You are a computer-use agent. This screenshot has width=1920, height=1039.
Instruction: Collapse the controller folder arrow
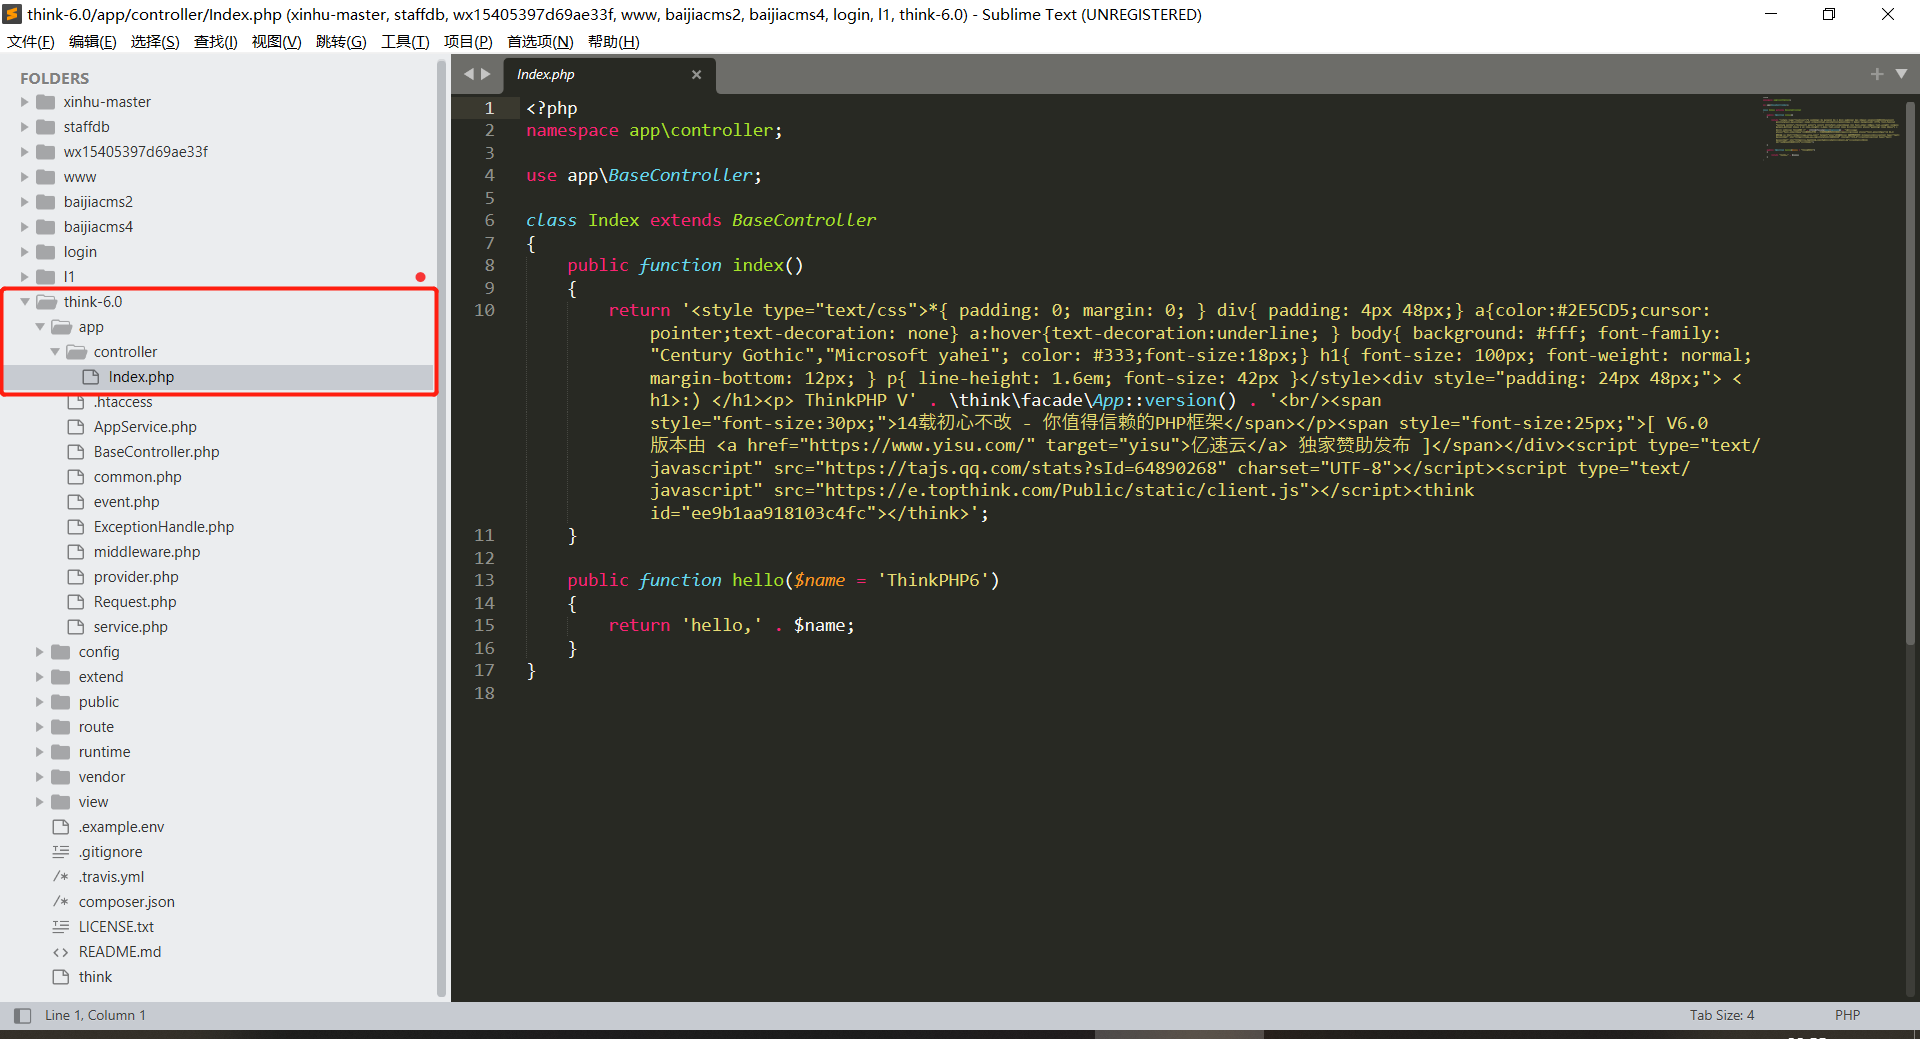click(x=55, y=352)
